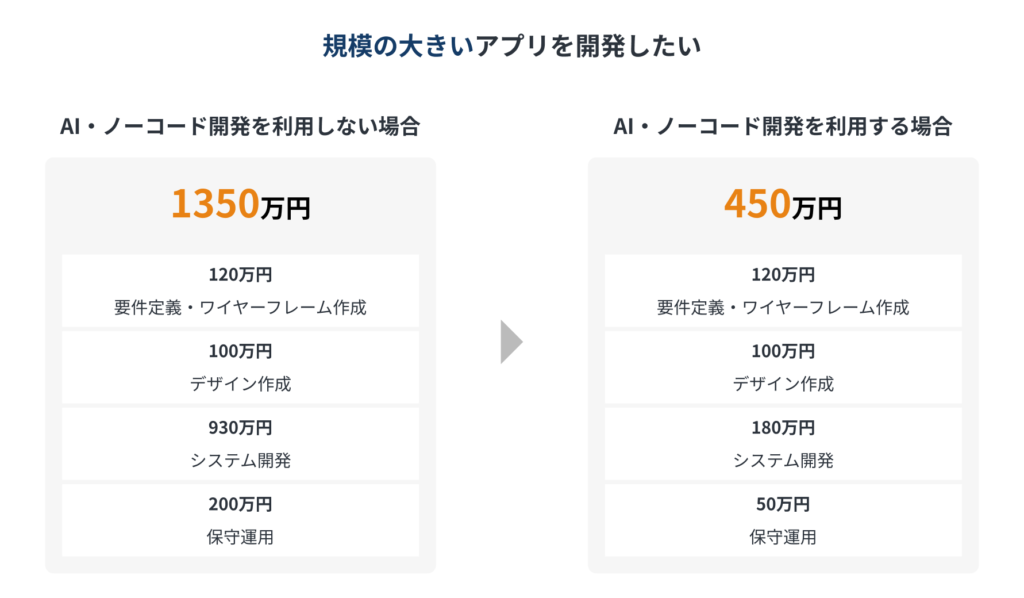
Task: Click the left panel 120万円 amount
Action: 240,274
